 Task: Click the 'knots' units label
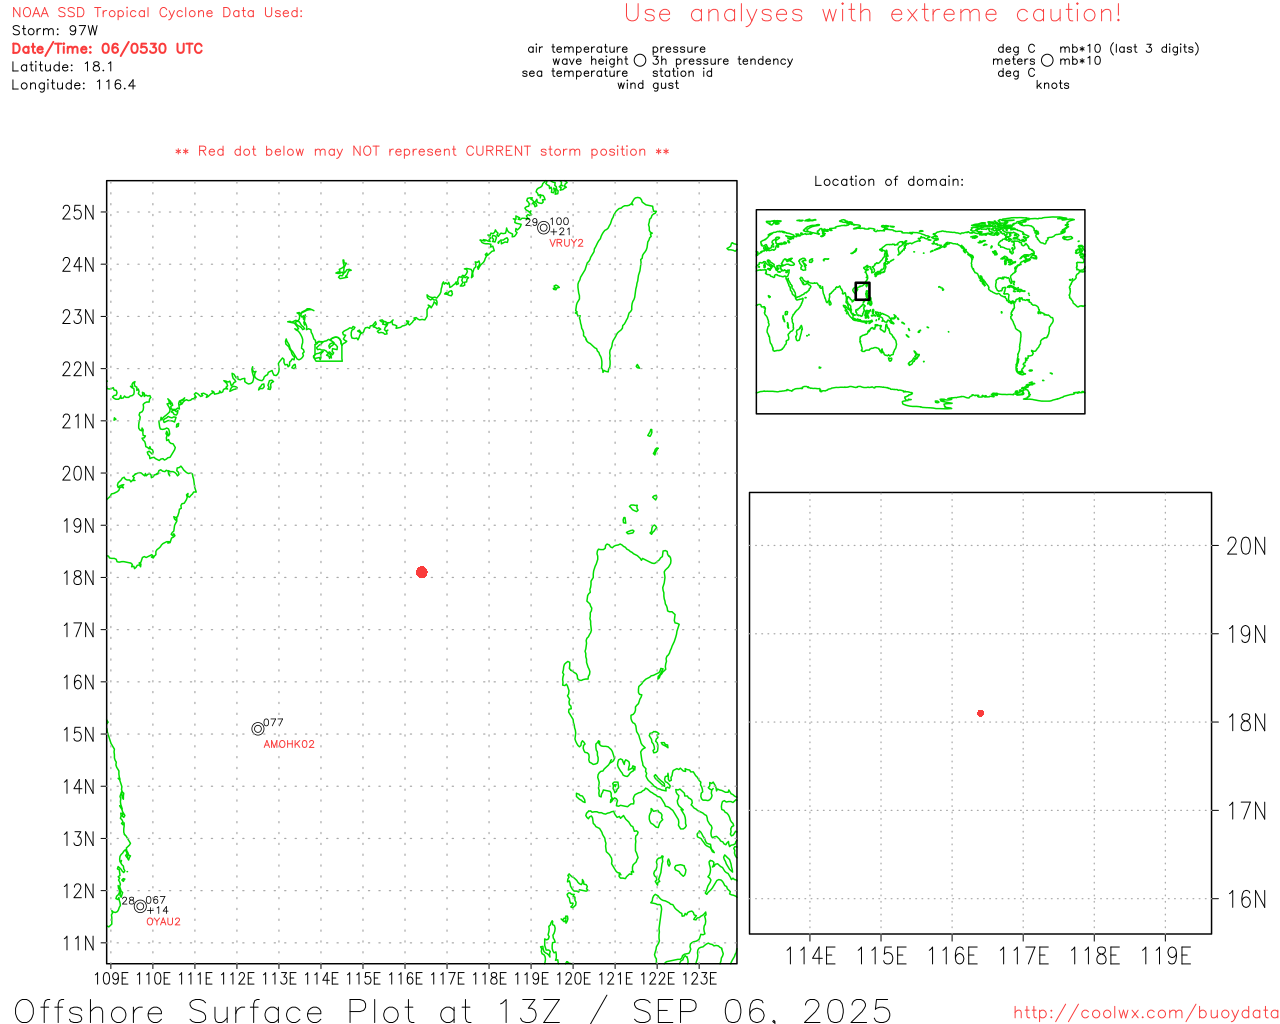1052,85
